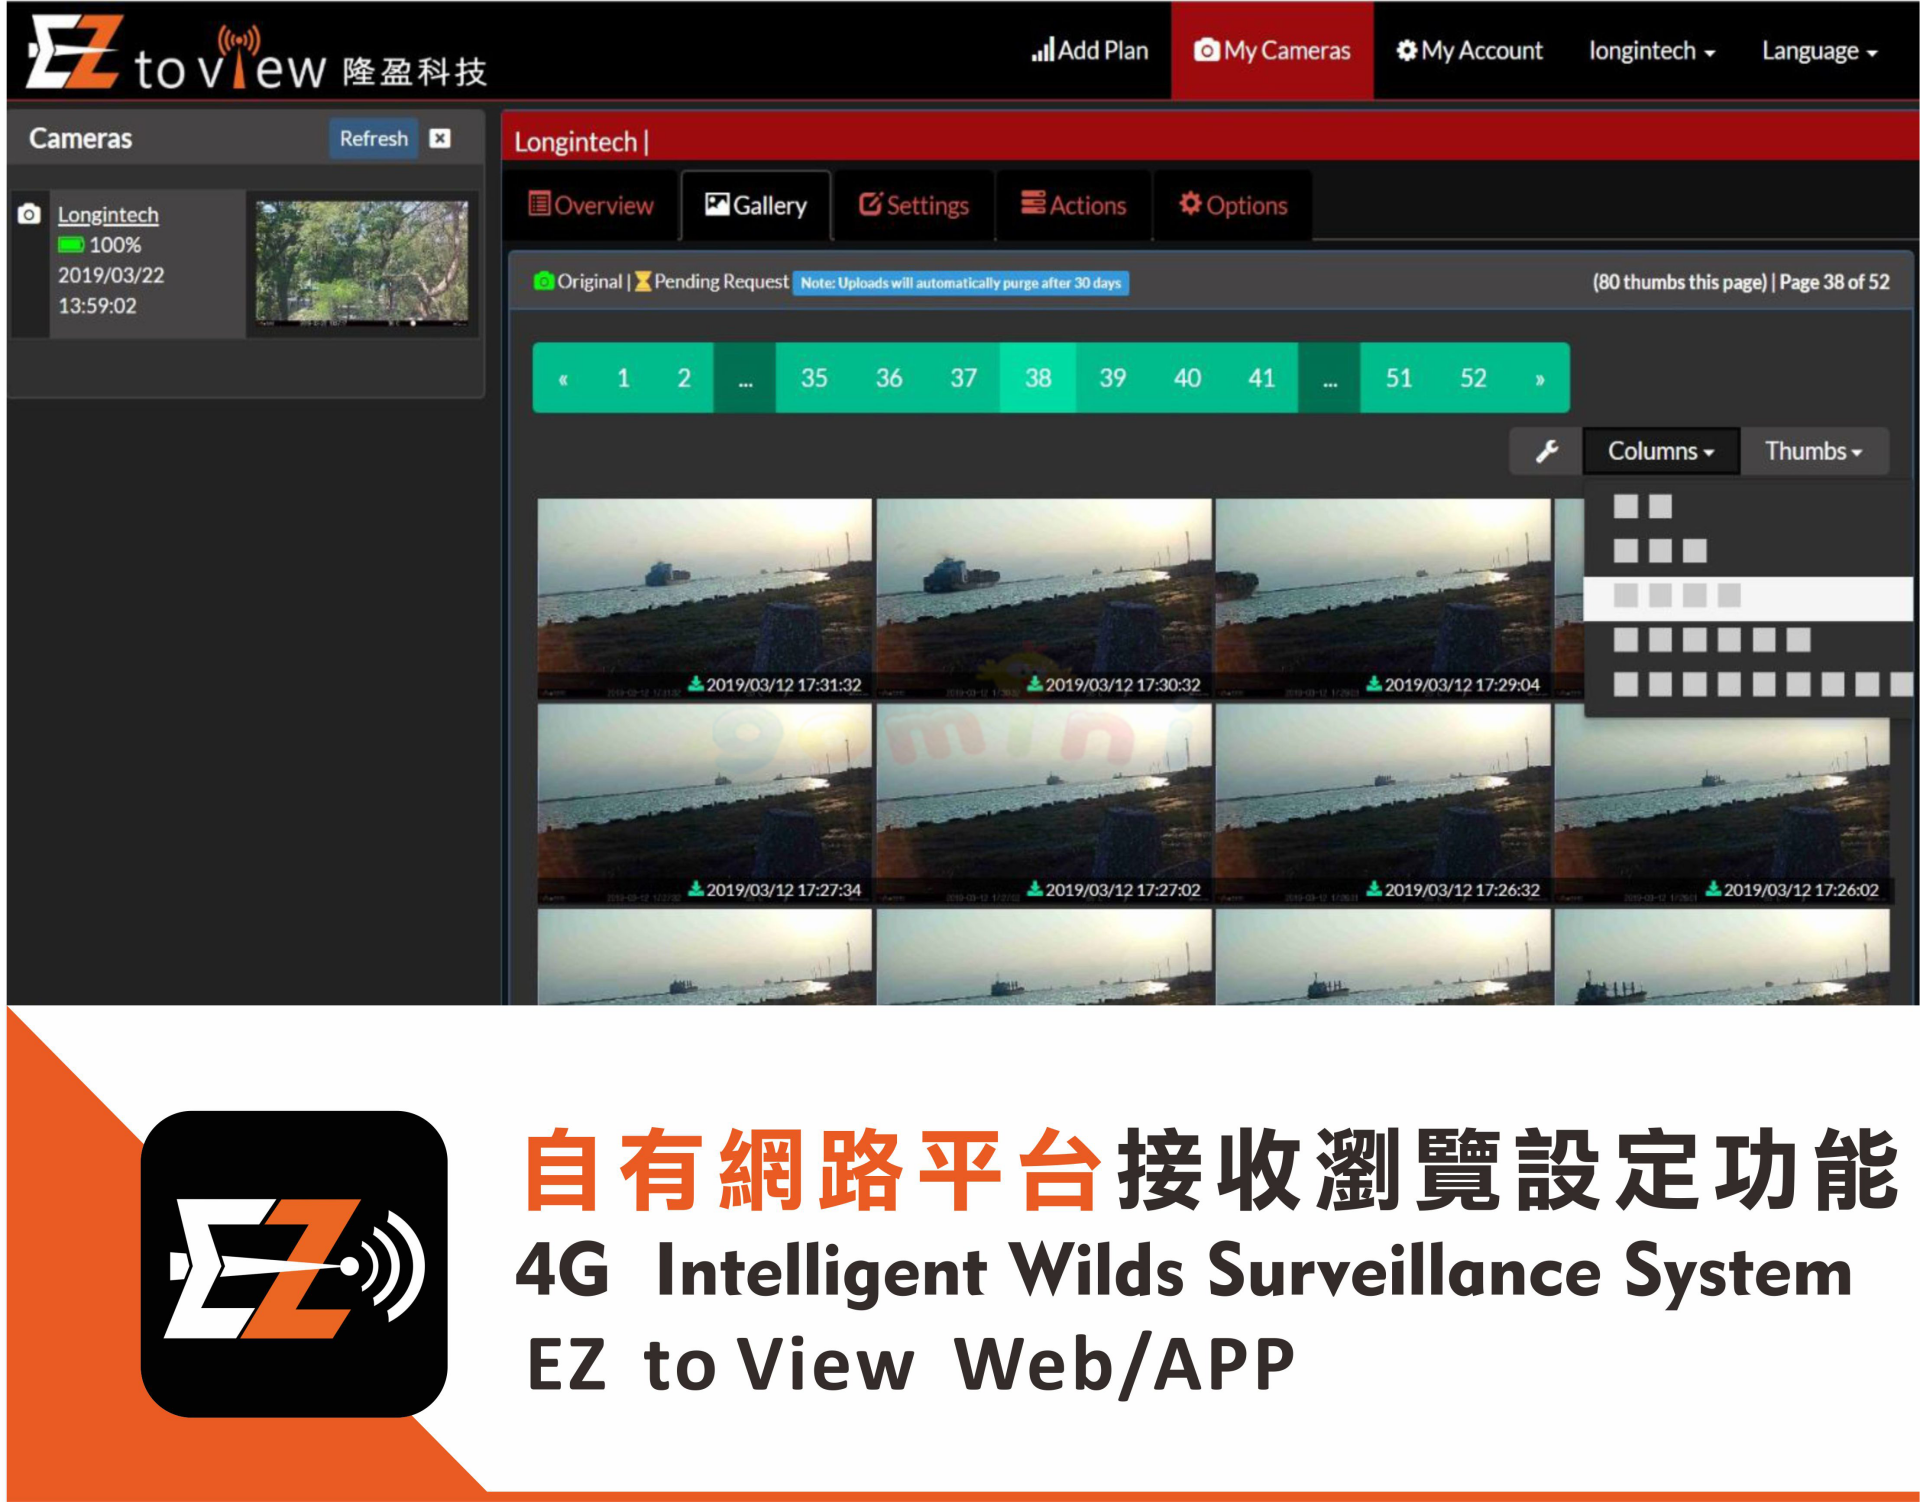Download the 2019/03/12 17:27:02 image

pos(1035,889)
